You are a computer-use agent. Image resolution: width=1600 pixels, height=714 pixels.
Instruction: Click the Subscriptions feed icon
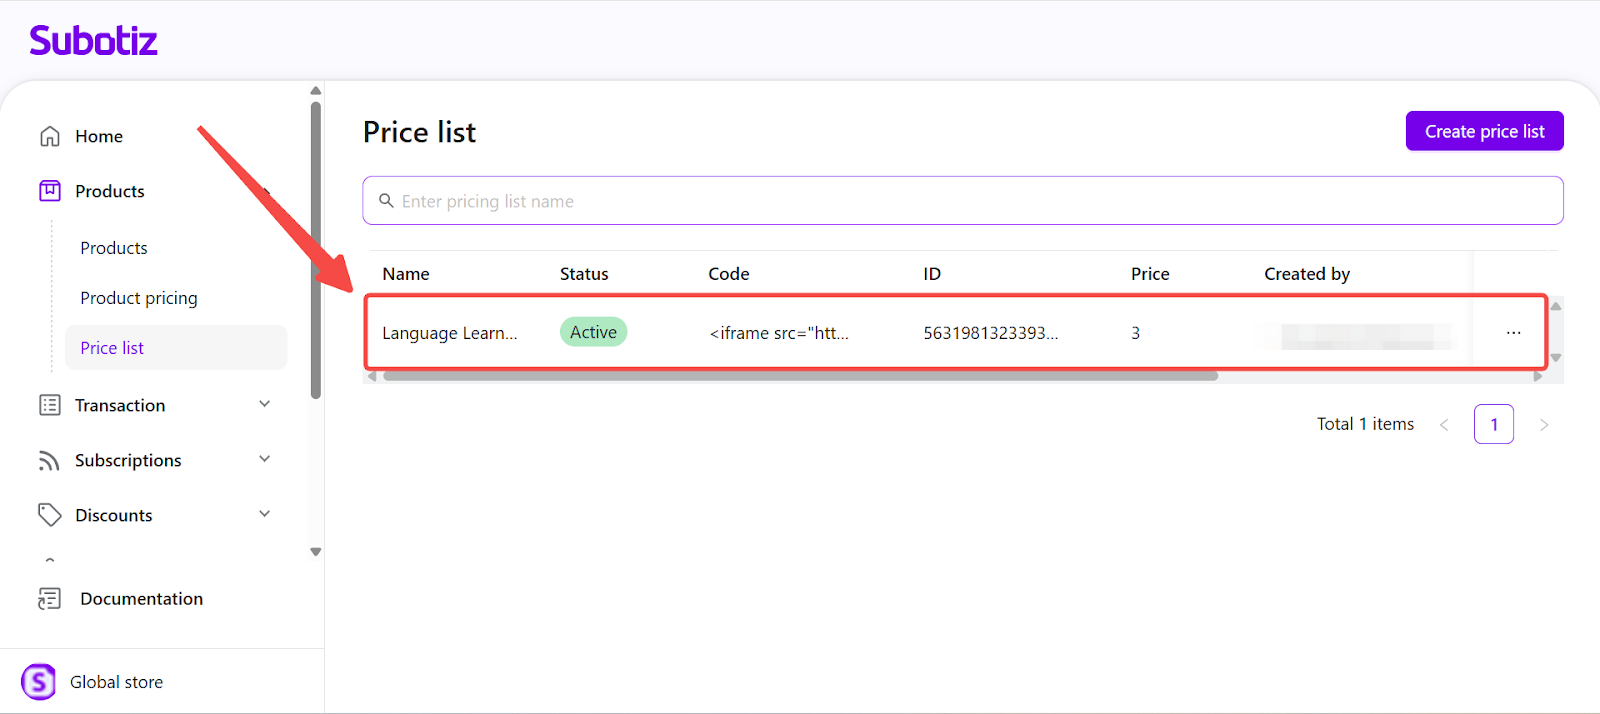click(x=50, y=460)
